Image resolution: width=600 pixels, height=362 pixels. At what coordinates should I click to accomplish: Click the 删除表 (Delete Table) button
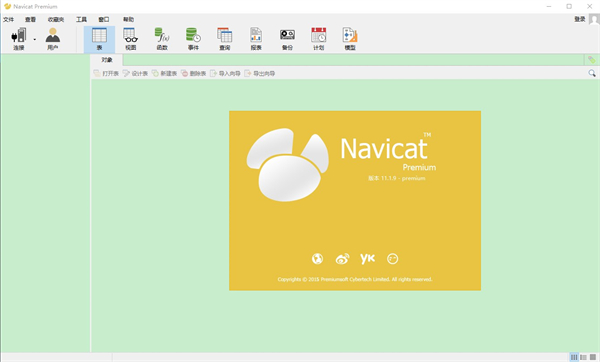[x=194, y=73]
